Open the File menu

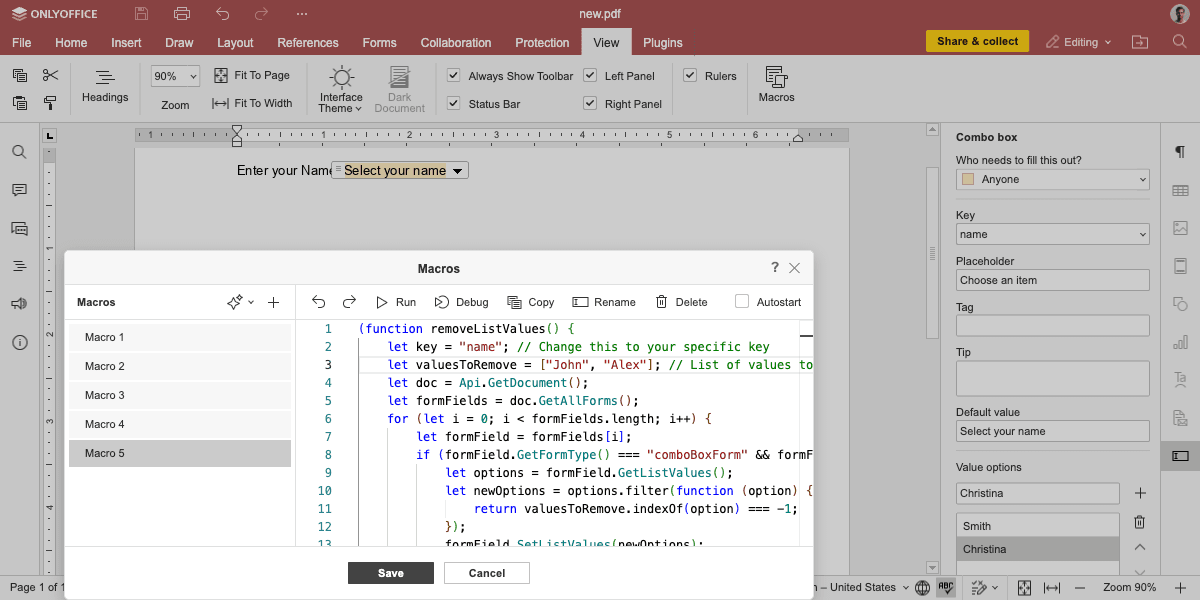pos(21,43)
